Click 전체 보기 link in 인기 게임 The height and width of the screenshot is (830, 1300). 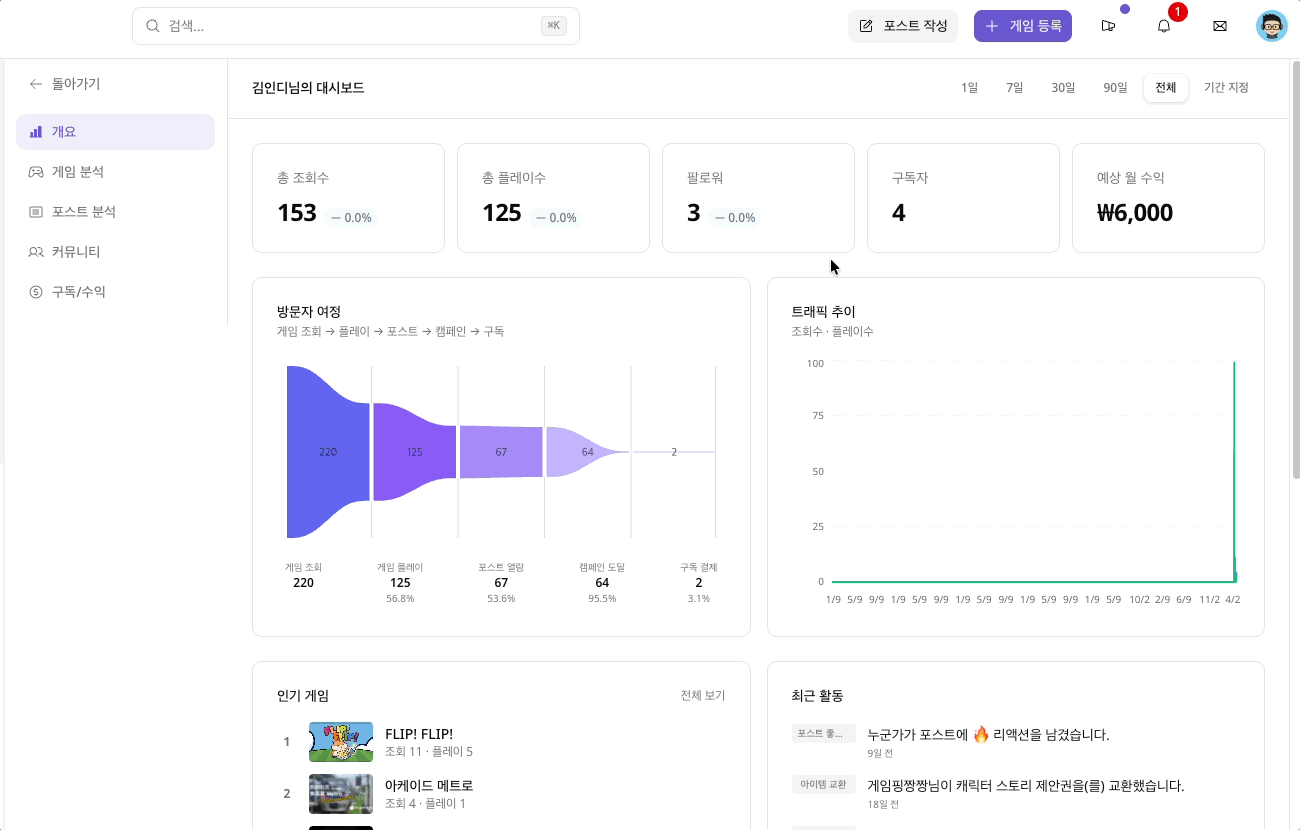(x=702, y=696)
